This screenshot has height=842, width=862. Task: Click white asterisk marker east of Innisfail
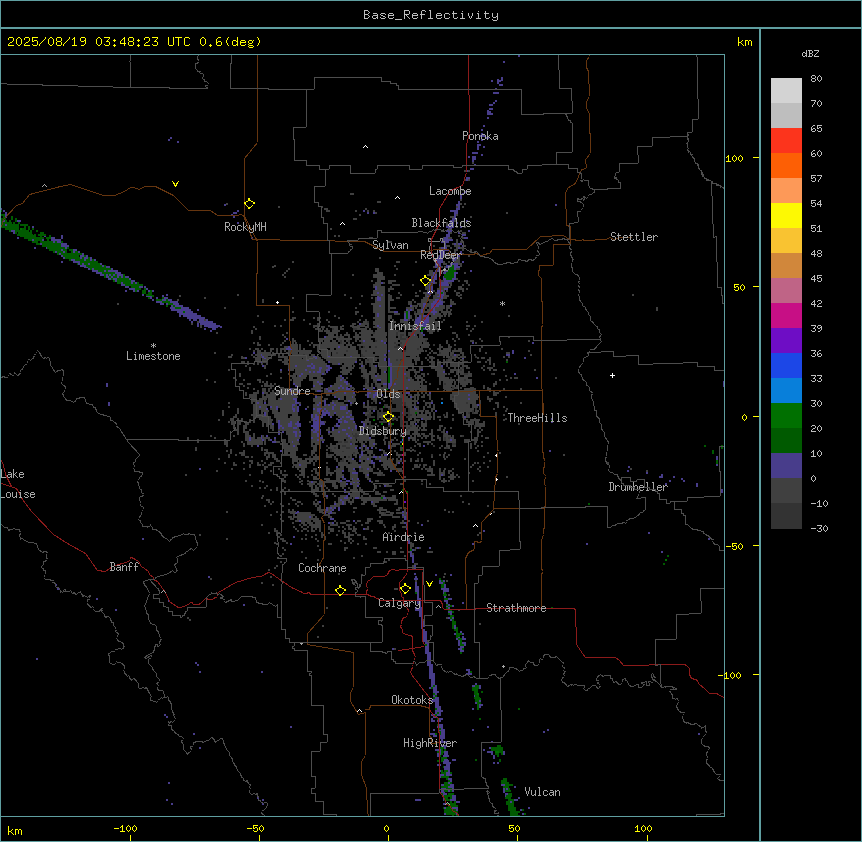502,304
